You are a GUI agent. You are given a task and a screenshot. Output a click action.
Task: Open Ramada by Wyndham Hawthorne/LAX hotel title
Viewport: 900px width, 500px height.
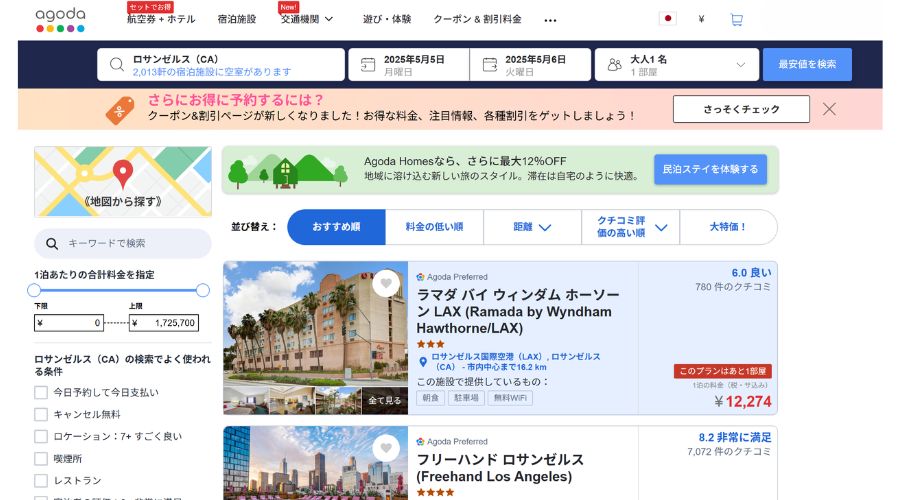518,312
